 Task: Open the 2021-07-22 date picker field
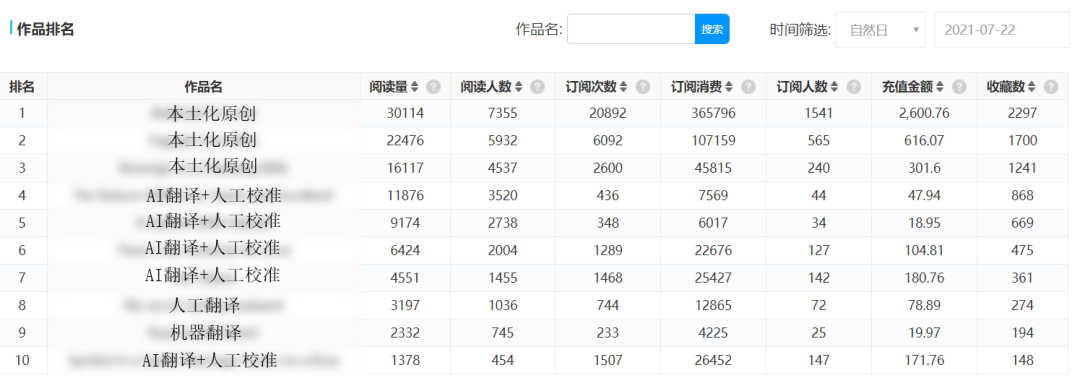(x=1001, y=30)
